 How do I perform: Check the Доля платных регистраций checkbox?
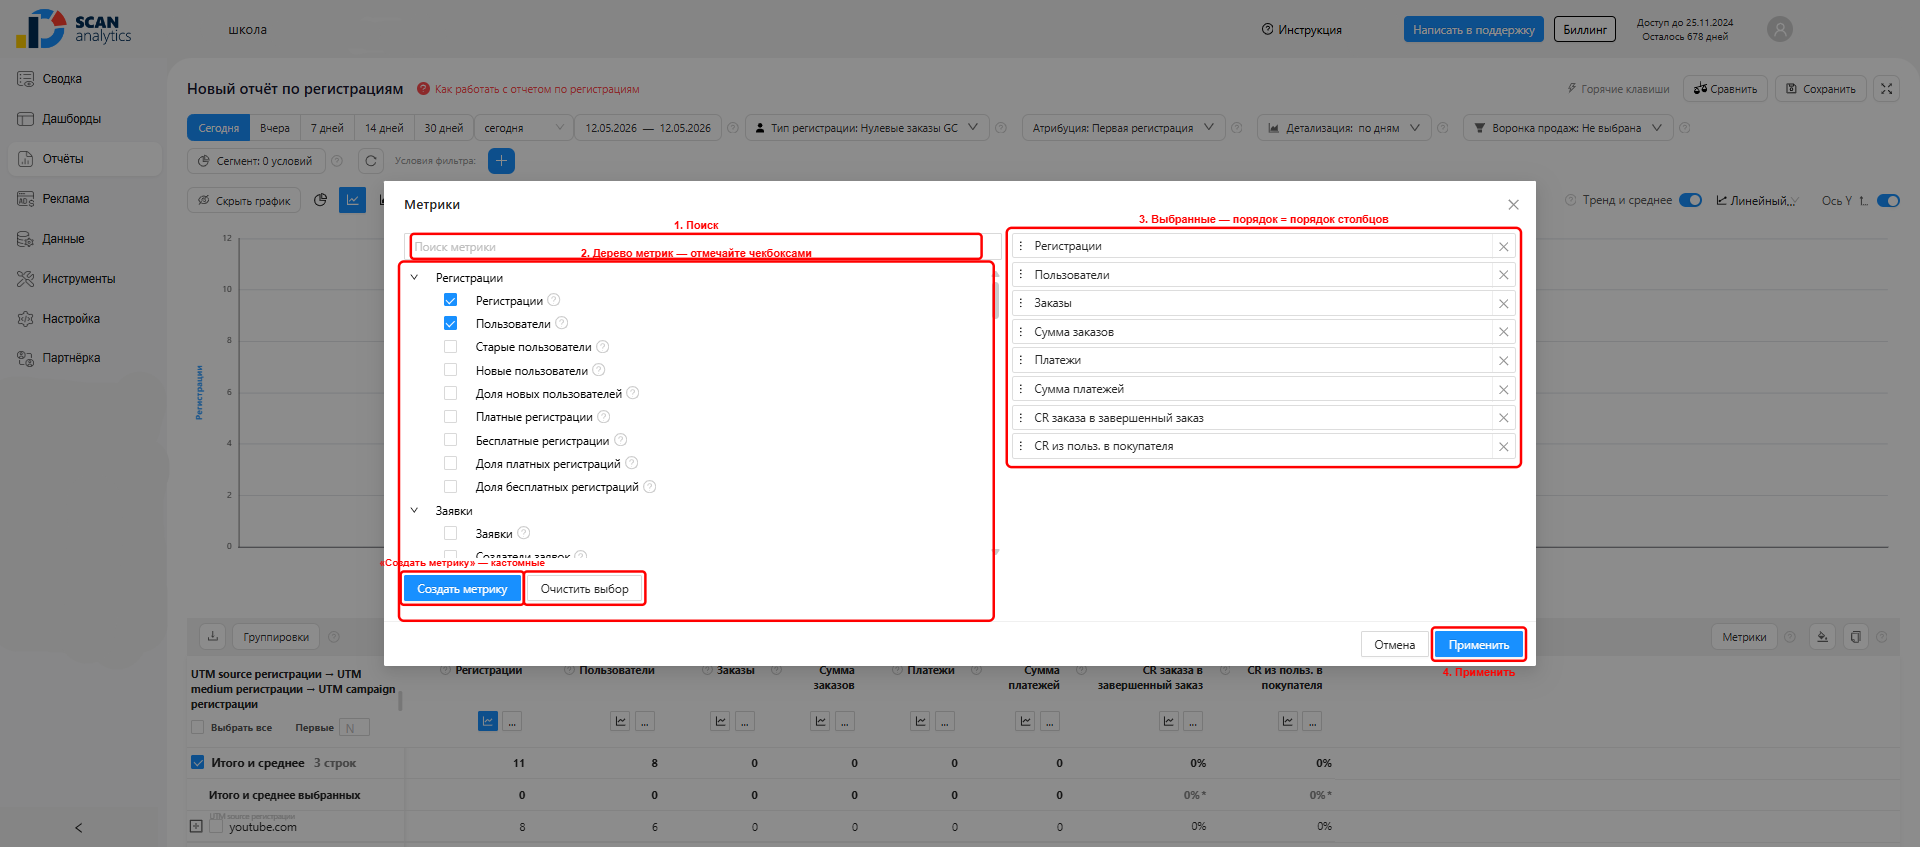[x=451, y=463]
